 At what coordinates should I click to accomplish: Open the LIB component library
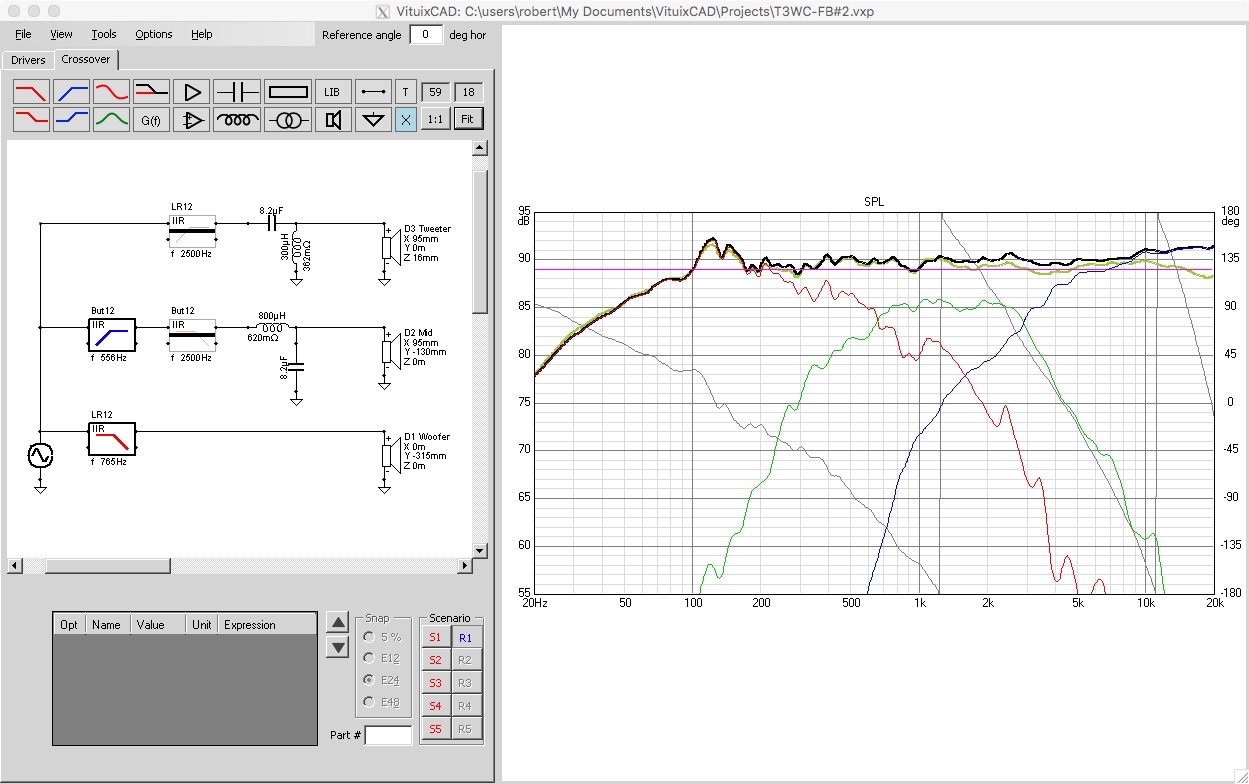(333, 92)
